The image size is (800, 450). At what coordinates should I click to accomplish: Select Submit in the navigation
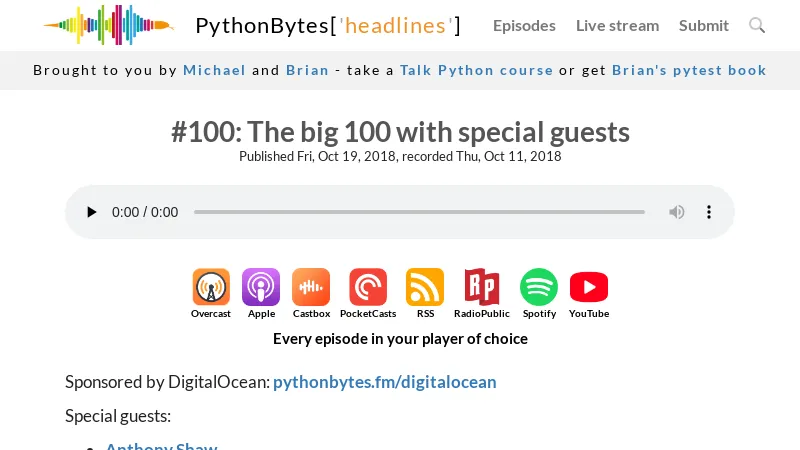[704, 26]
